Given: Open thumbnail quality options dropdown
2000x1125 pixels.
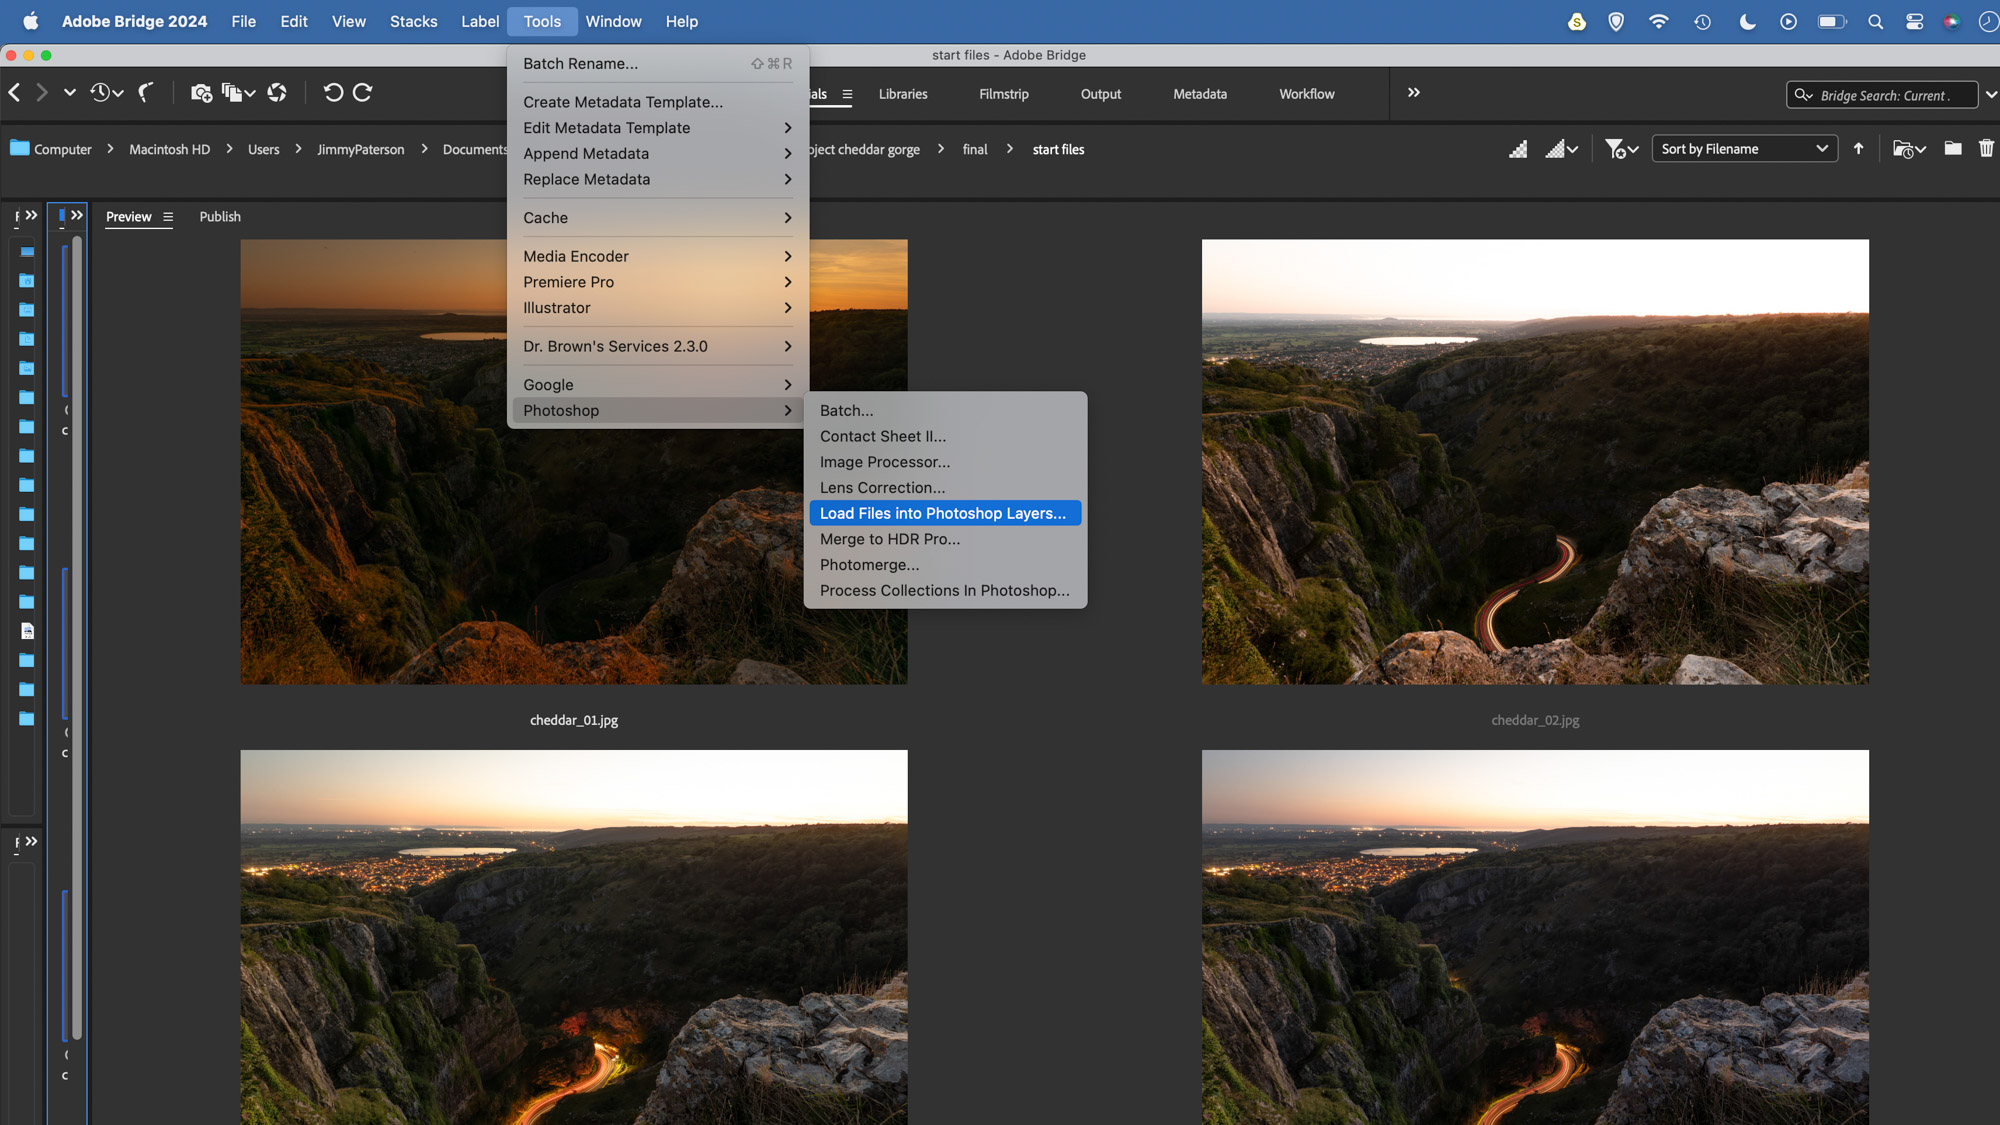Looking at the screenshot, I should 1561,149.
